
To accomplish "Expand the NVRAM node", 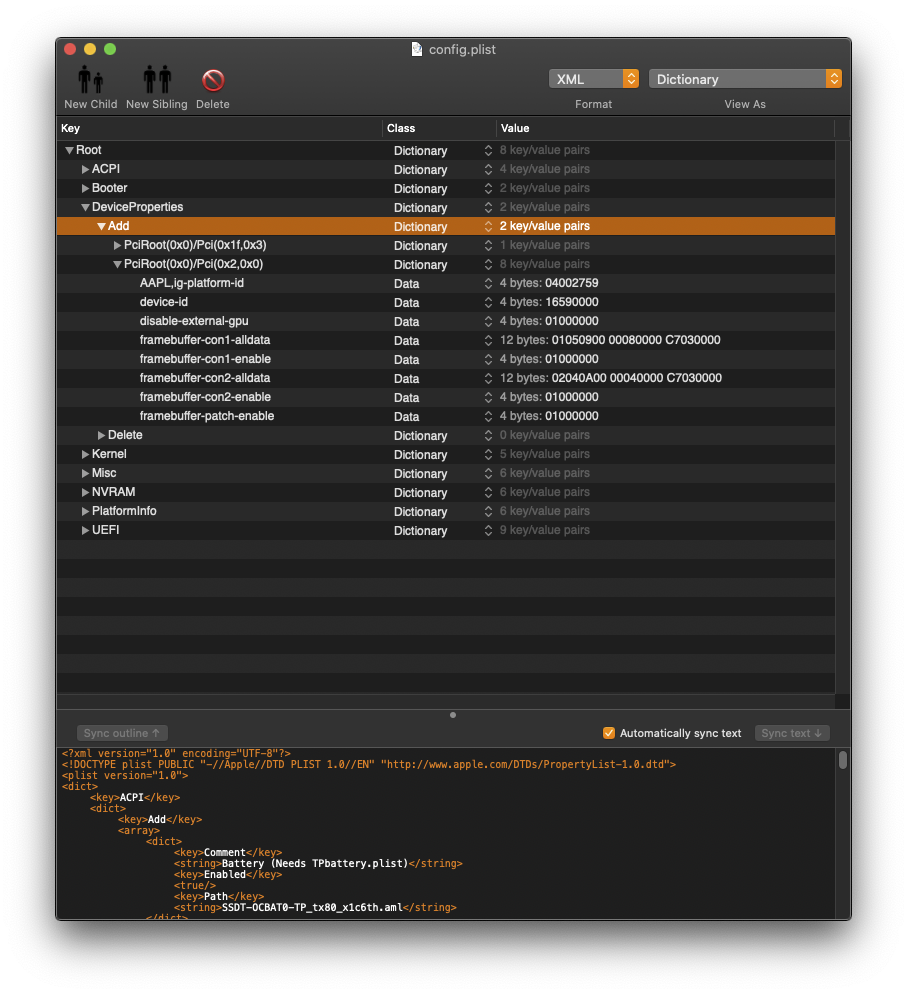I will click(x=85, y=493).
